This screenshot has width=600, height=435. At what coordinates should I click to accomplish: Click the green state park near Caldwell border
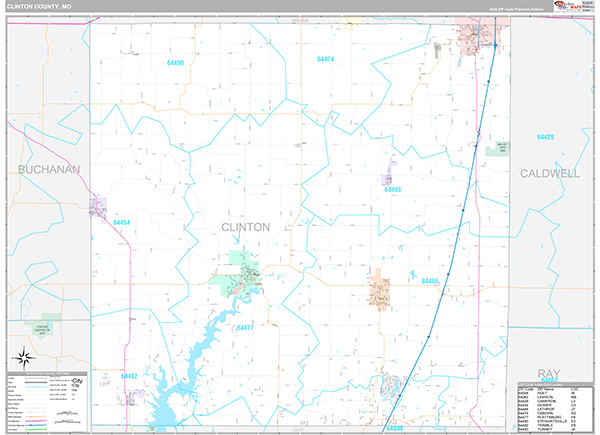coord(497,148)
